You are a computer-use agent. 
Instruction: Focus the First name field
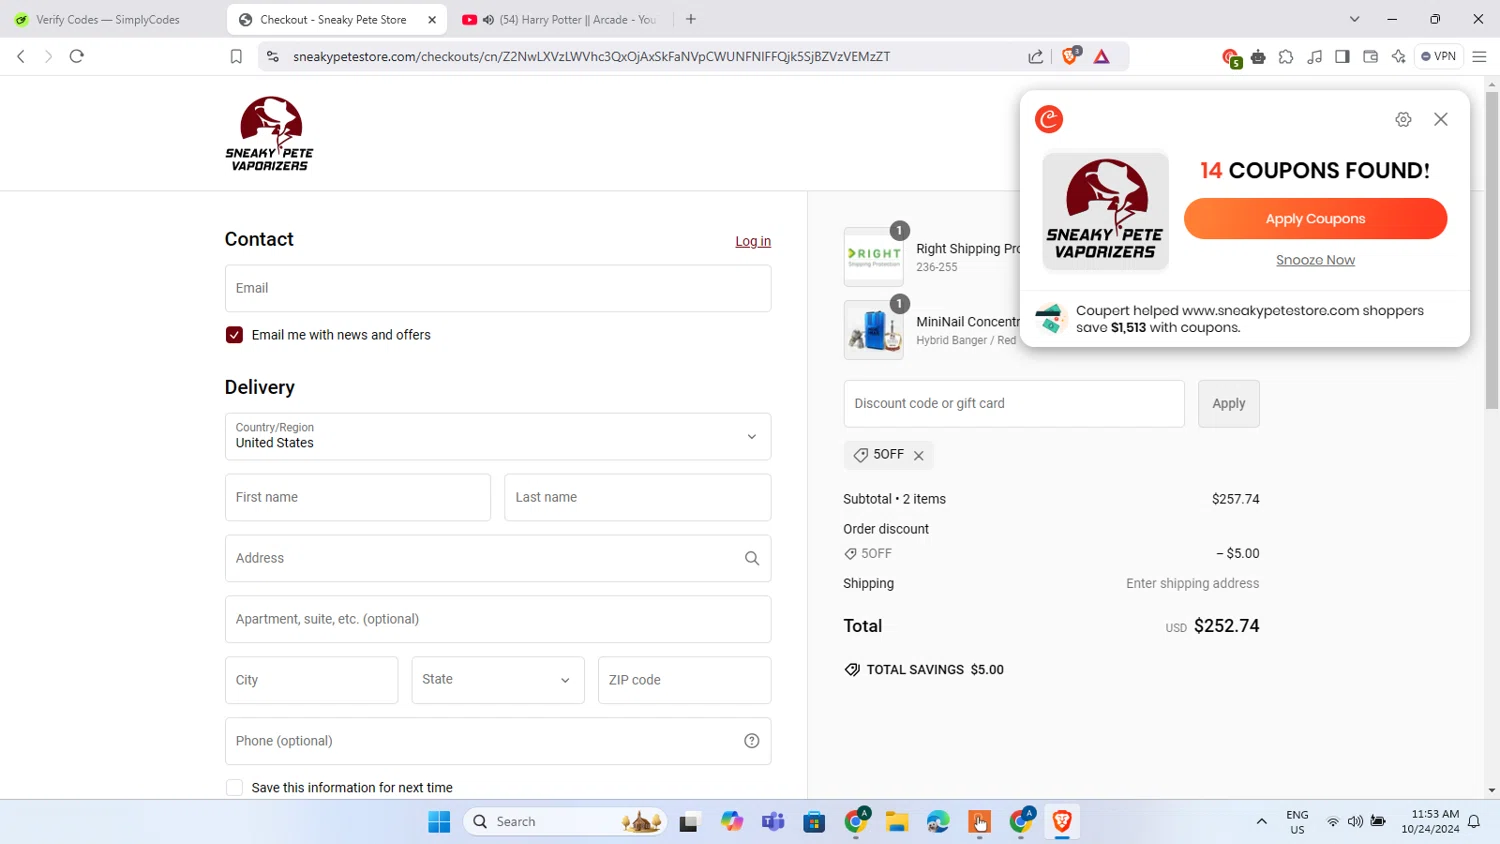pyautogui.click(x=358, y=497)
